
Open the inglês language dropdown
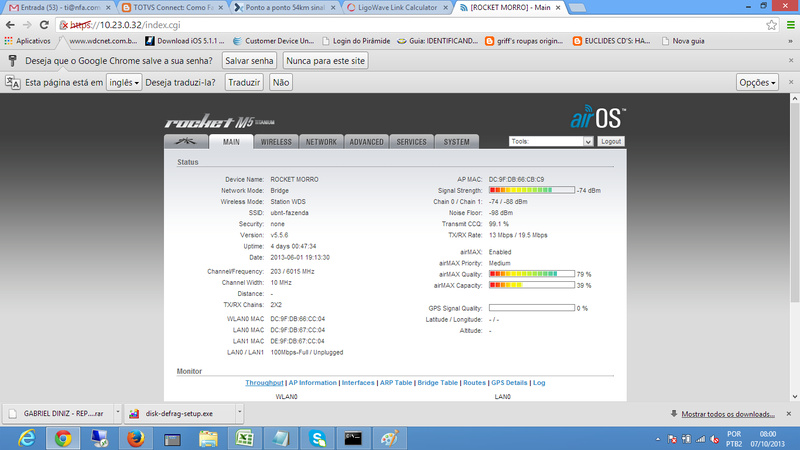124,82
